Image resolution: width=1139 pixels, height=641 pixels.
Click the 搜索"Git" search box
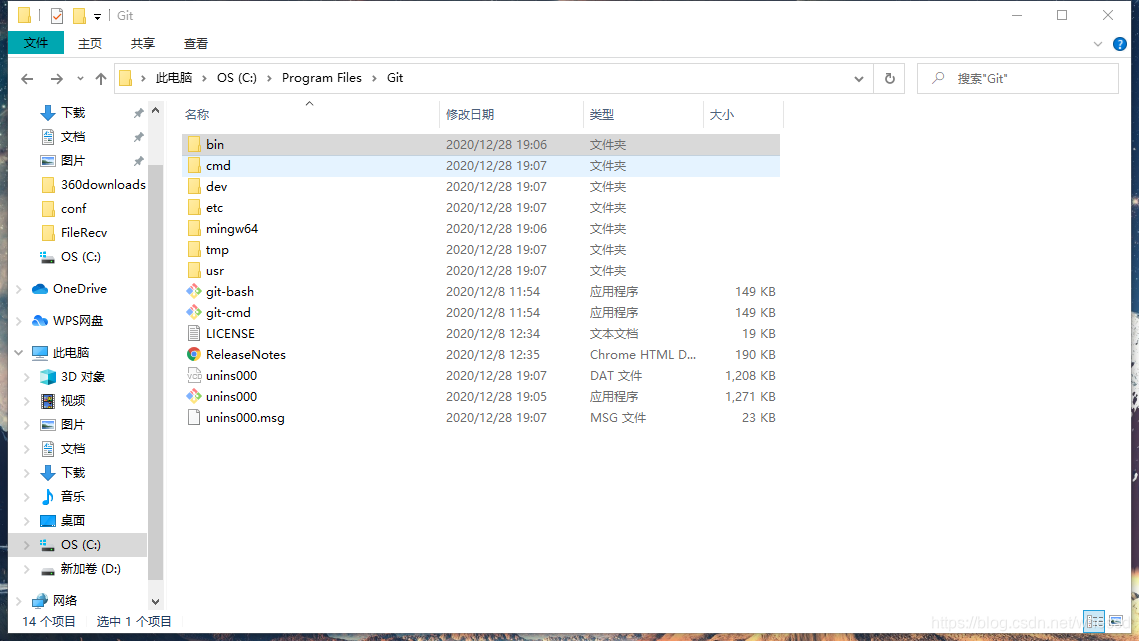[1018, 78]
